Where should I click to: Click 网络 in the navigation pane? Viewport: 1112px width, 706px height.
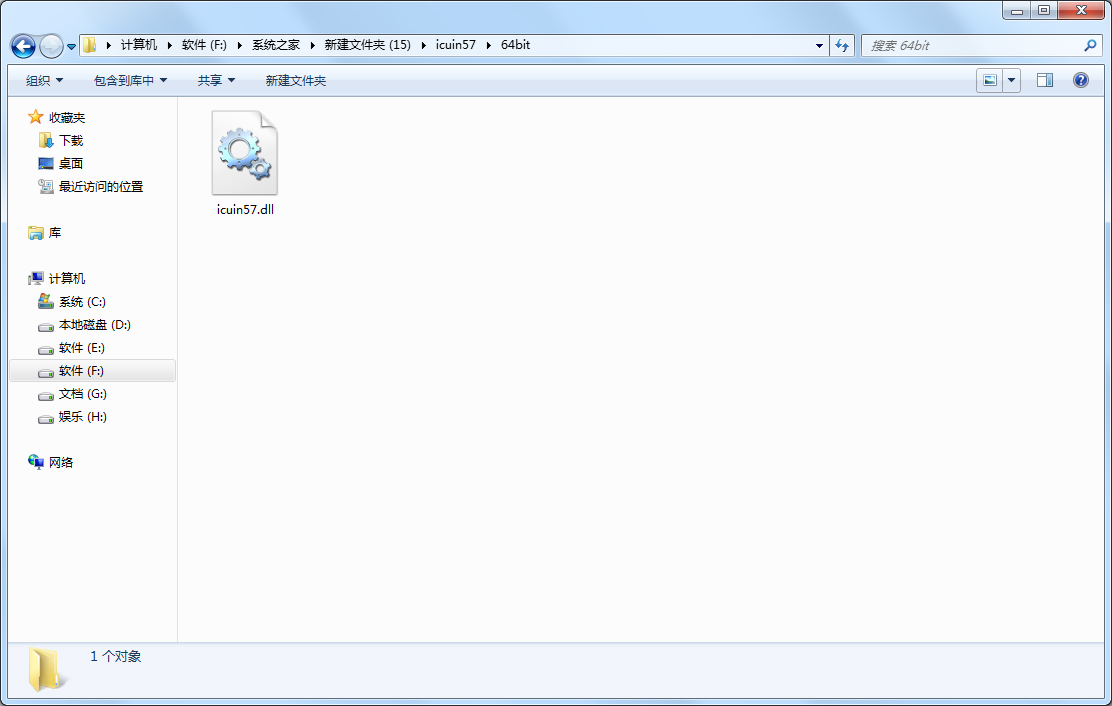tap(61, 463)
